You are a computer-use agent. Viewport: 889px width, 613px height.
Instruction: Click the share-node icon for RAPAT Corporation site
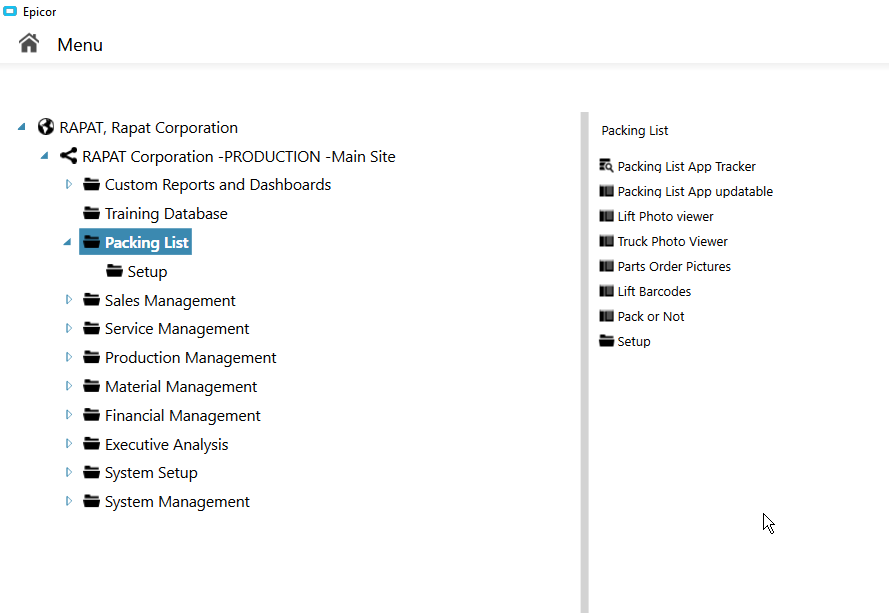pos(69,156)
